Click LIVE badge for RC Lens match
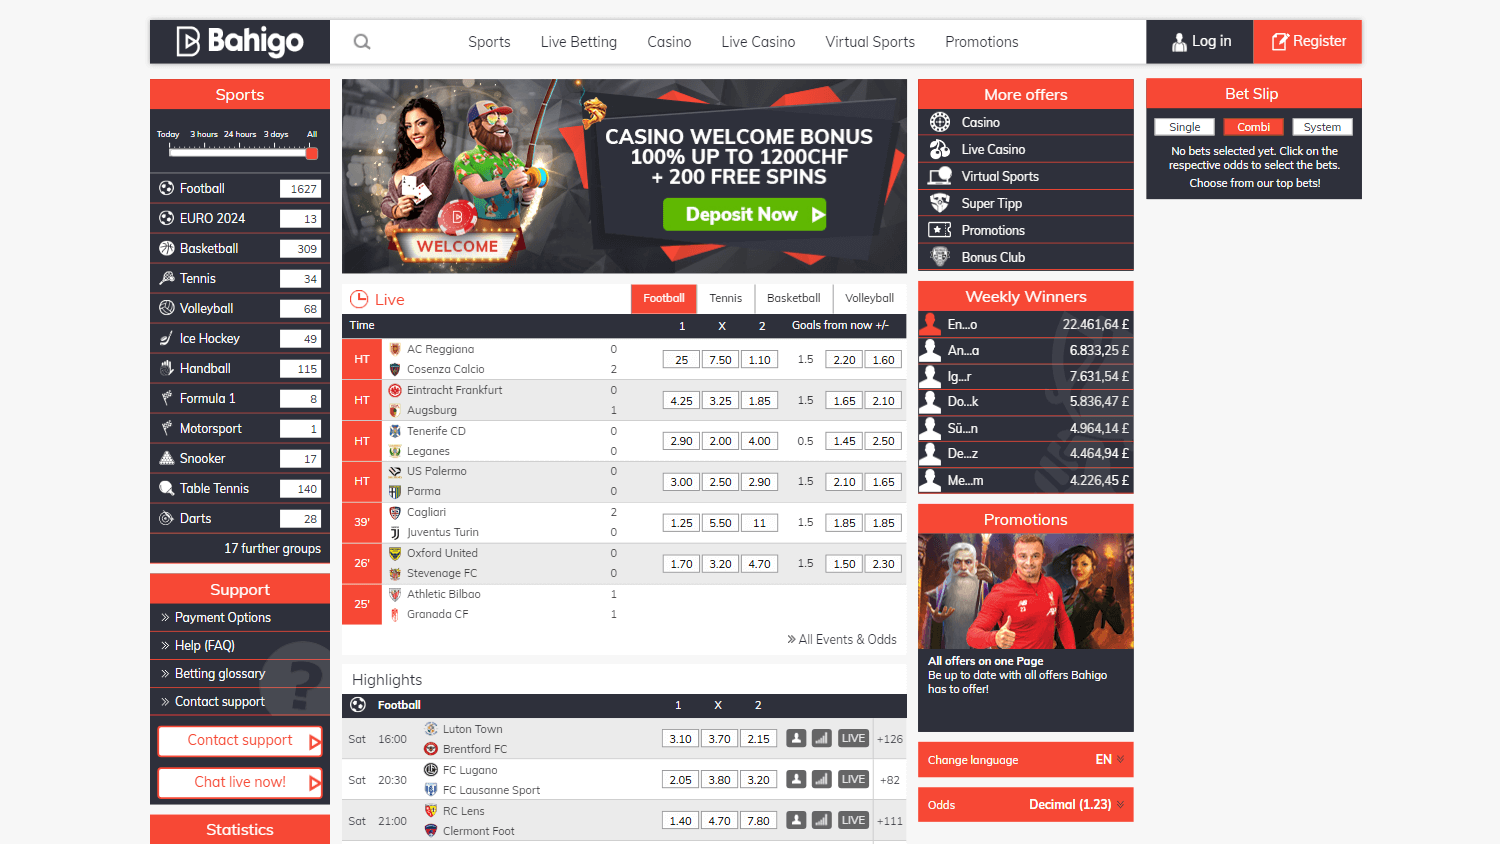1500x844 pixels. click(x=853, y=820)
